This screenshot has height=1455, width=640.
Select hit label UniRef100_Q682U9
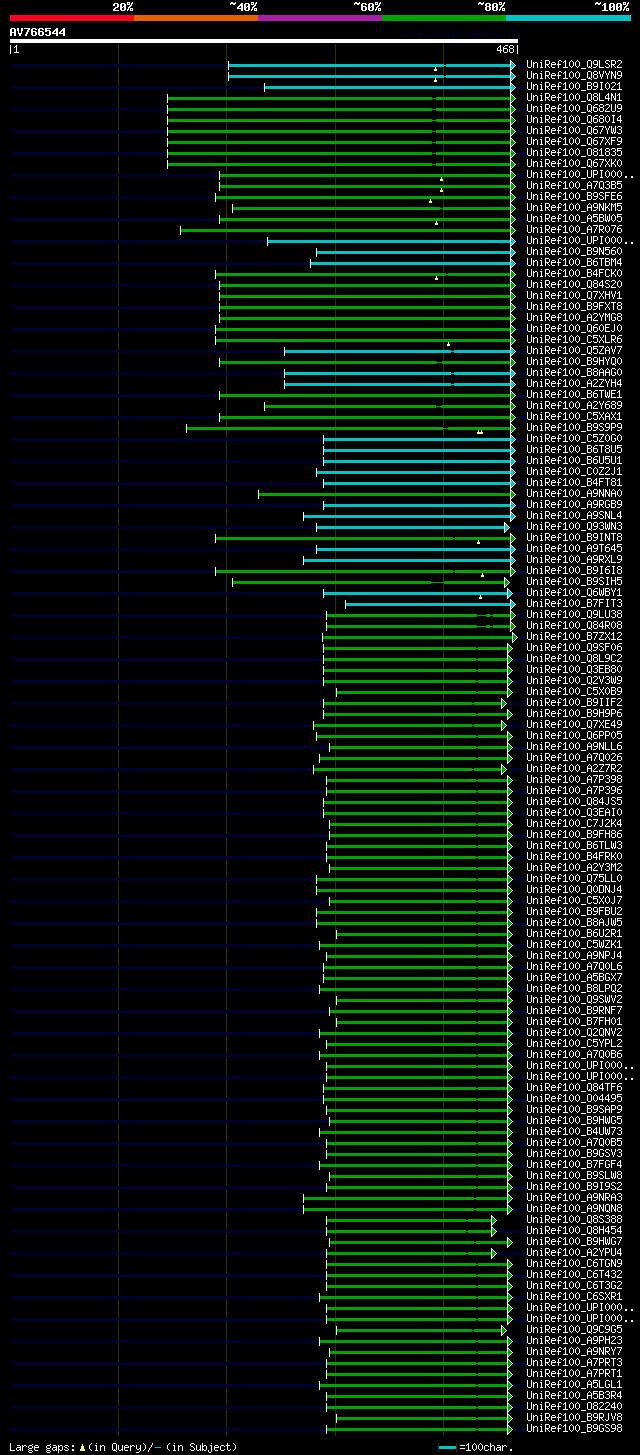574,108
